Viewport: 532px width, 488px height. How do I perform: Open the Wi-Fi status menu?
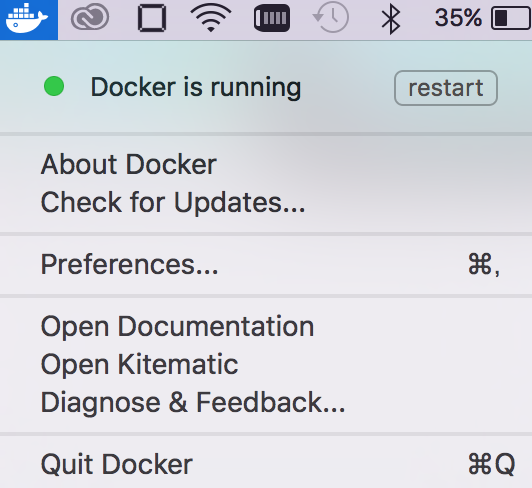[x=211, y=18]
